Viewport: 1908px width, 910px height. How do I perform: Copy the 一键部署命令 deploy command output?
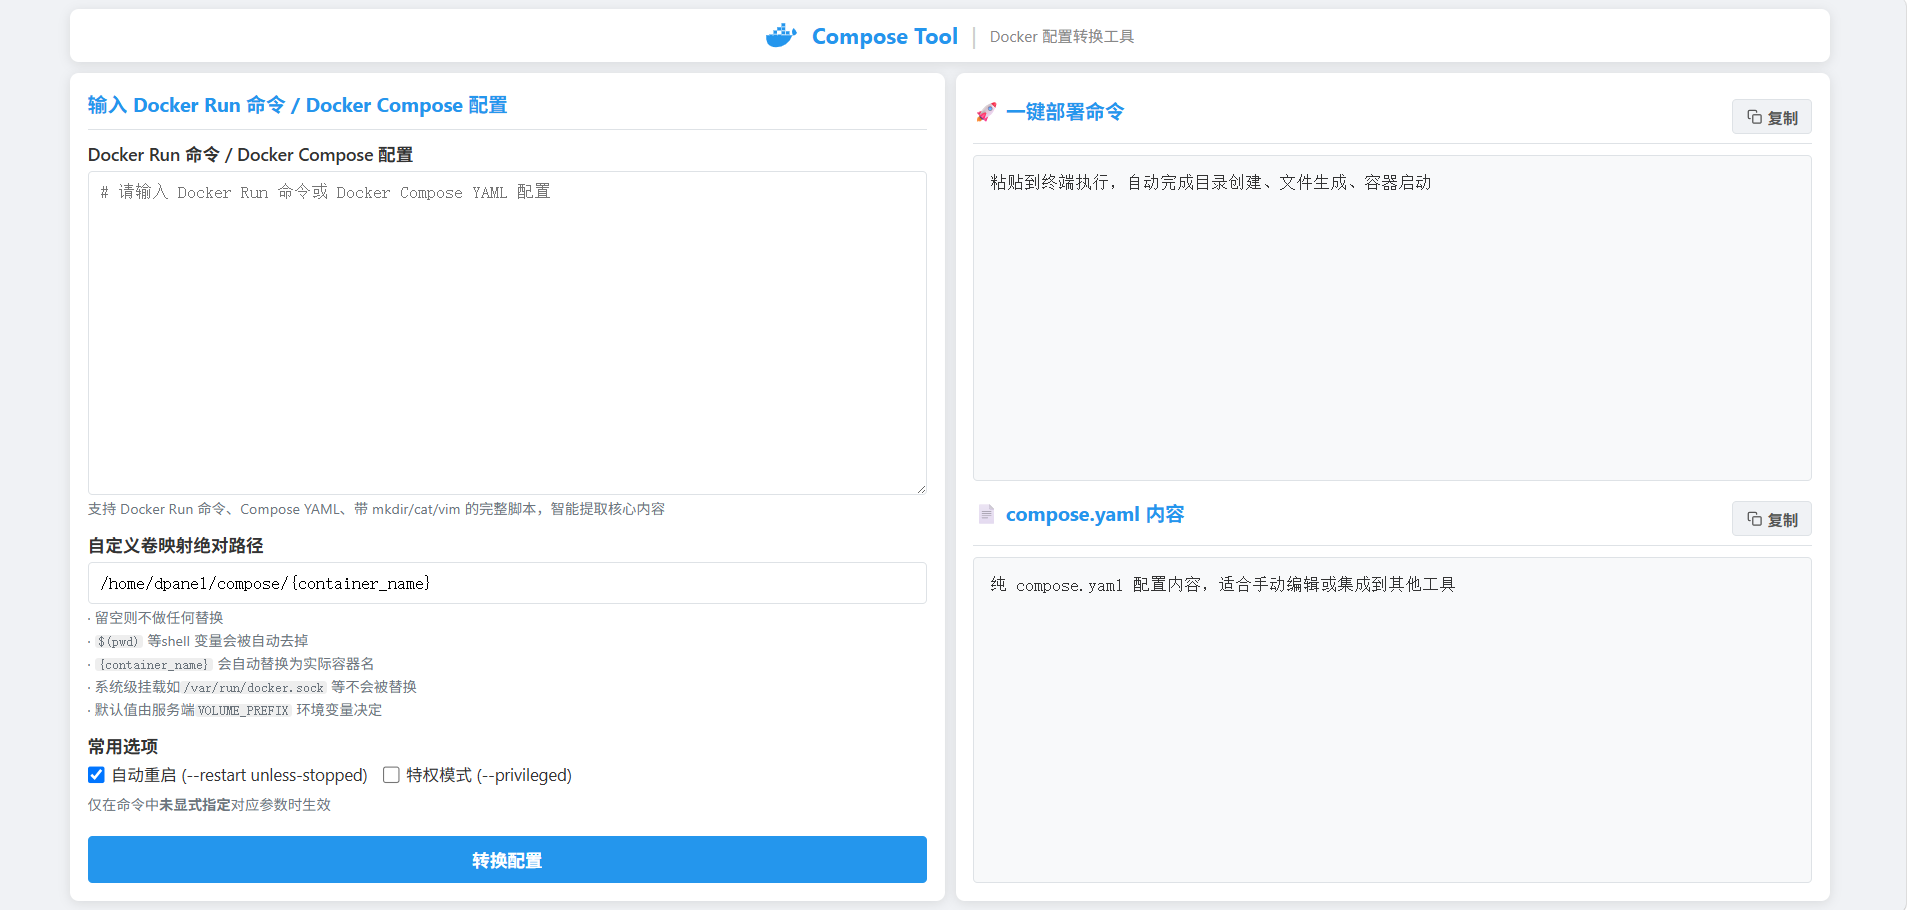1771,117
